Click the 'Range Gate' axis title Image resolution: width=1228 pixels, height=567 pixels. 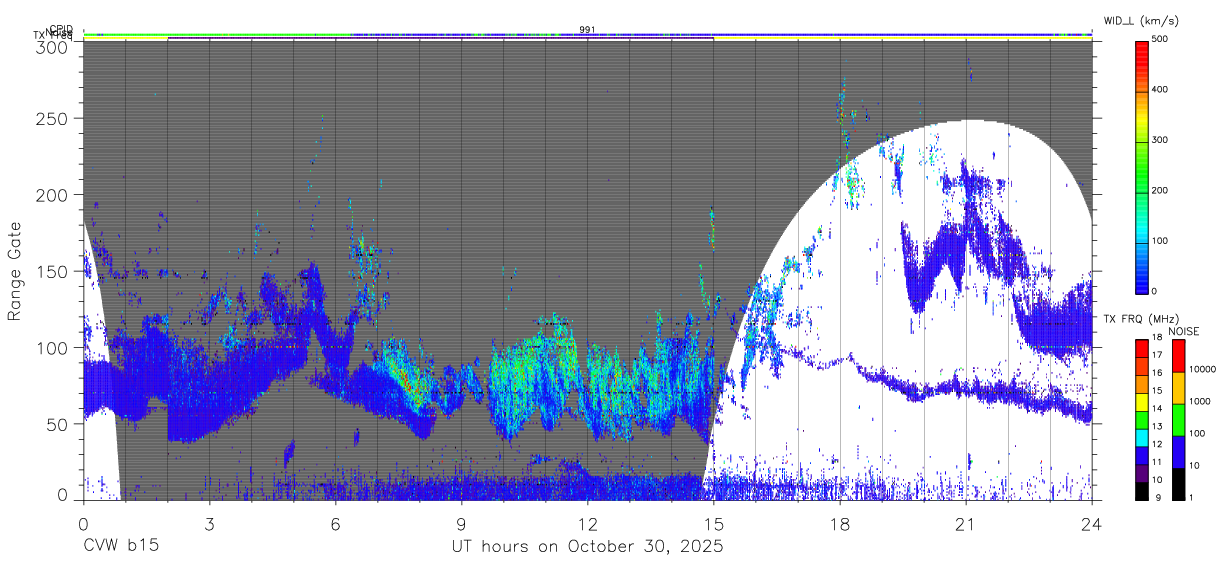pyautogui.click(x=15, y=272)
